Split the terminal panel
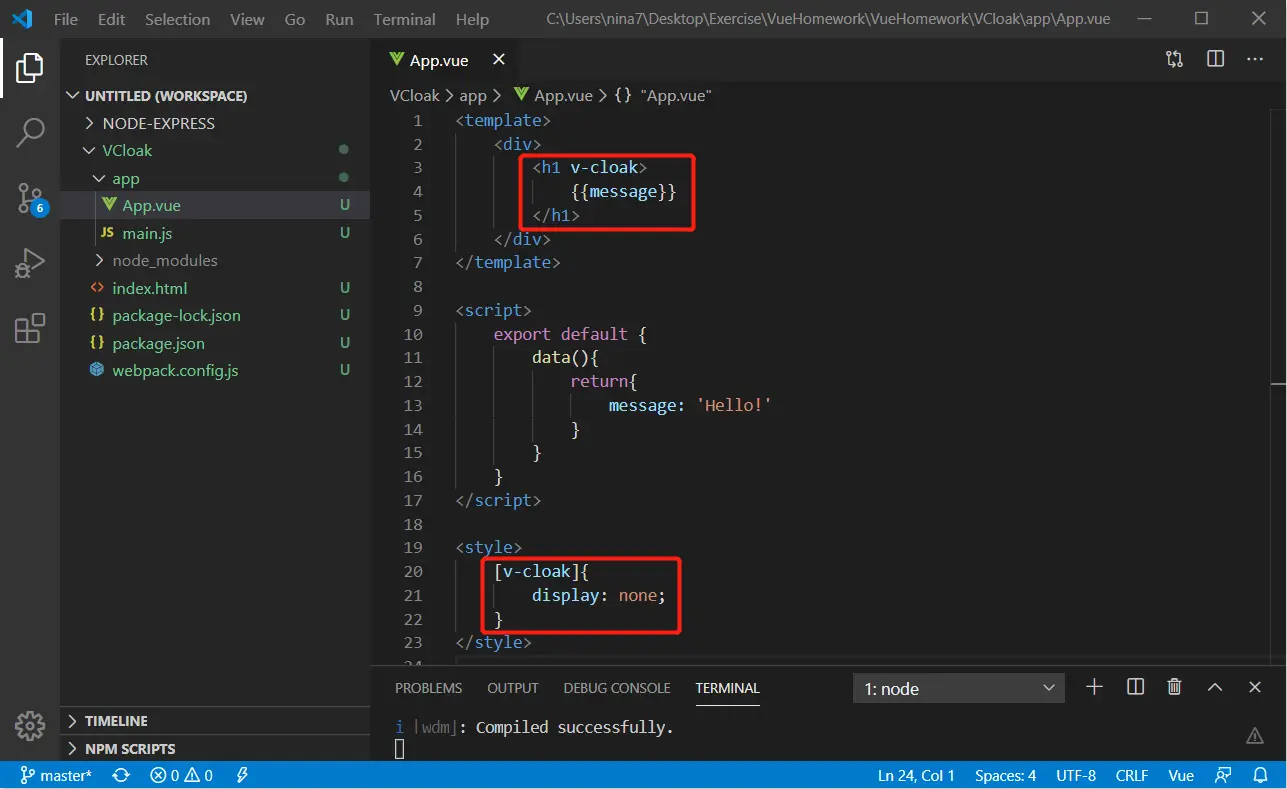The height and width of the screenshot is (789, 1287). click(x=1135, y=687)
